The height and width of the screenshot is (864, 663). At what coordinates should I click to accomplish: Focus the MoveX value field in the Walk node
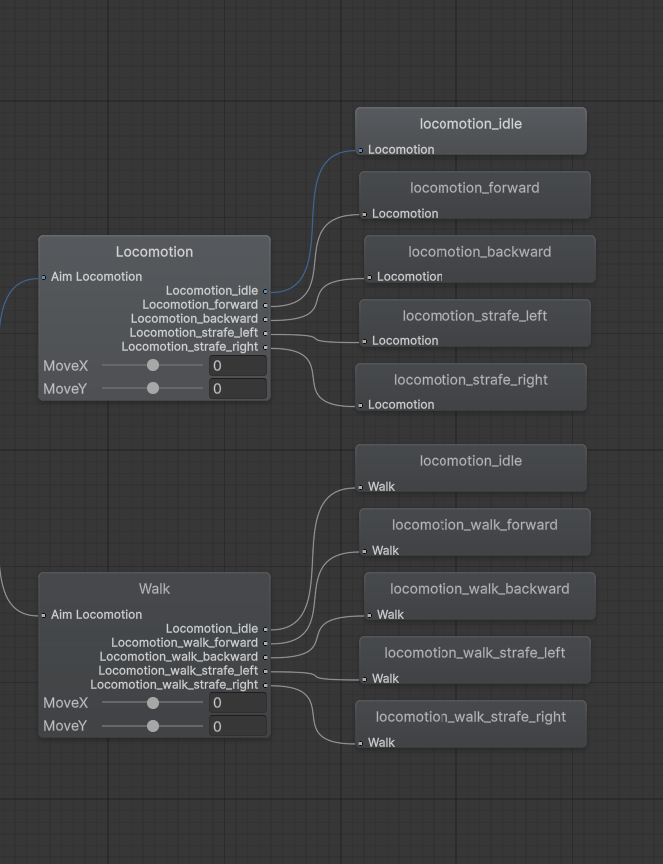point(238,703)
